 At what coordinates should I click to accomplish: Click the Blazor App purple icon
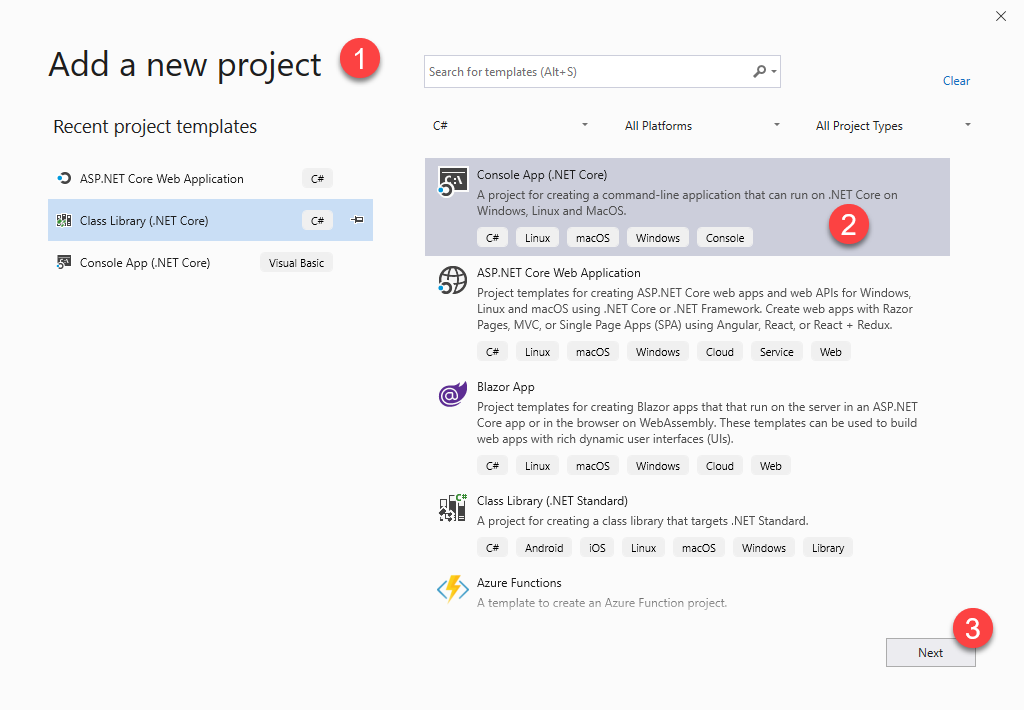point(452,394)
